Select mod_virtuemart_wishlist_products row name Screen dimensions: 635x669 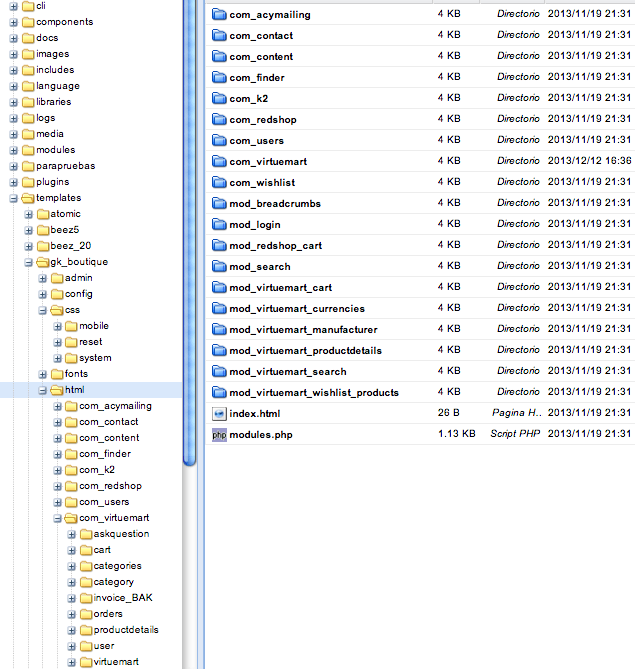coord(314,393)
